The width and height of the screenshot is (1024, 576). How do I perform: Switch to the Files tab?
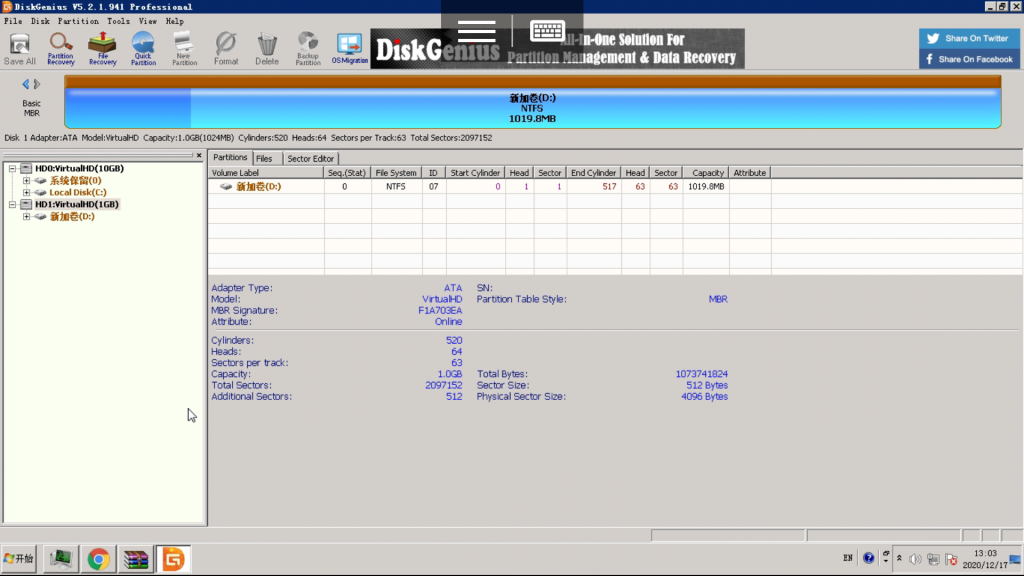click(264, 159)
